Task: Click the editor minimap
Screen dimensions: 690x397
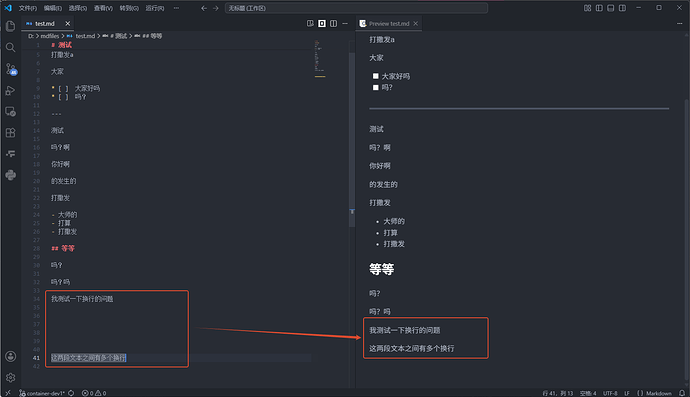Action: pos(320,59)
